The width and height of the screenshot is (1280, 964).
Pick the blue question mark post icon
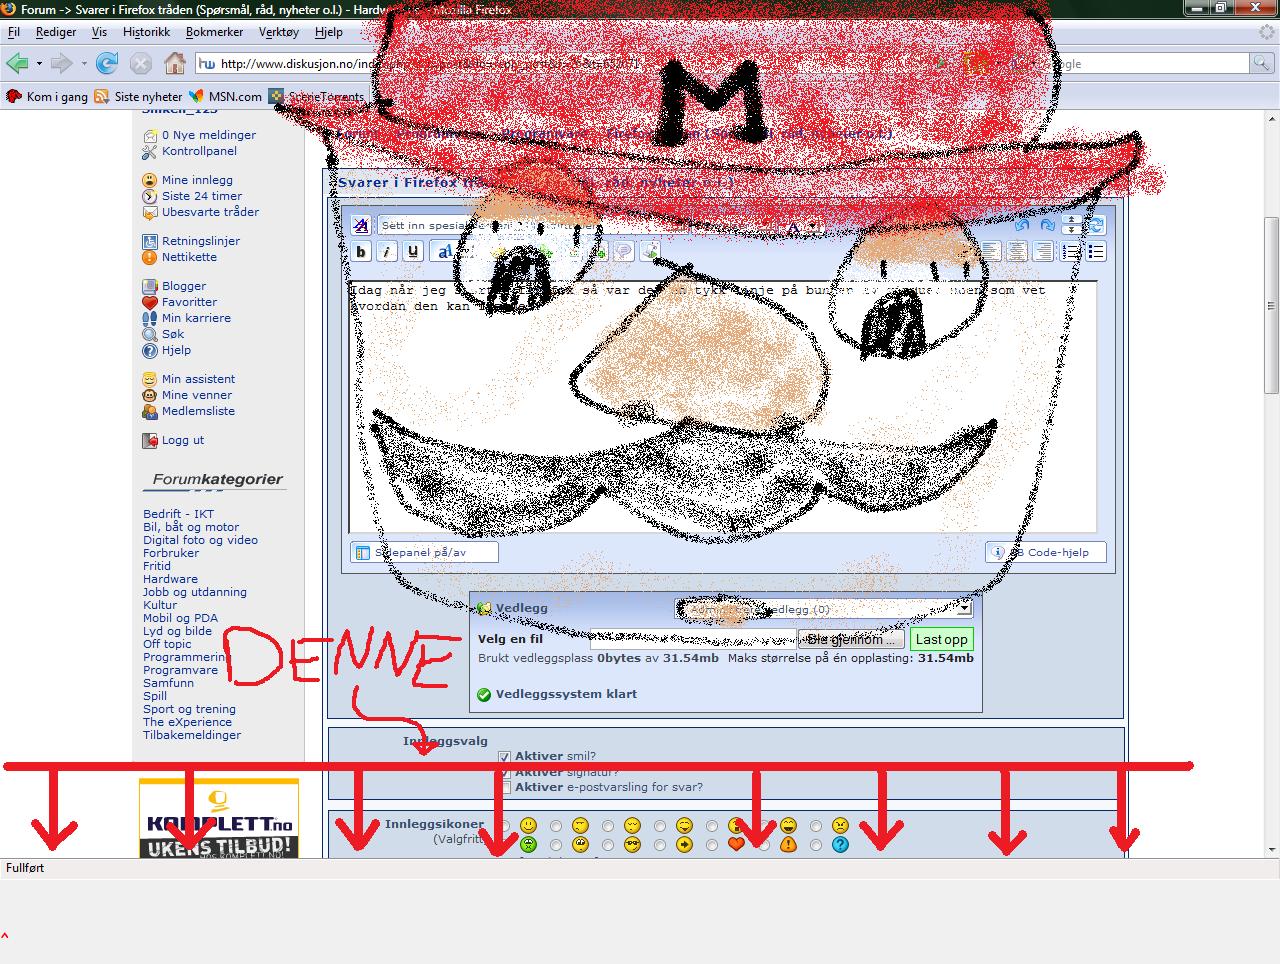[x=840, y=845]
